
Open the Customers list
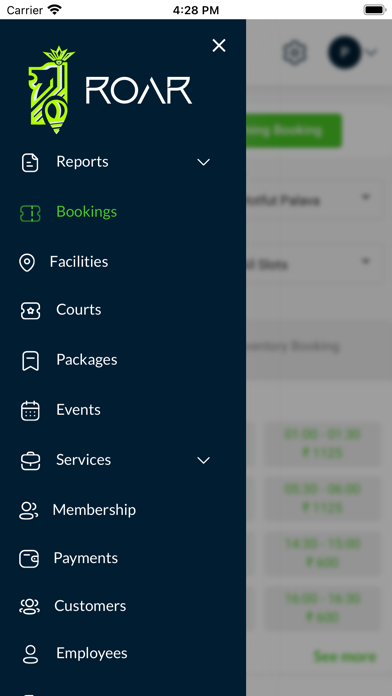coord(90,606)
